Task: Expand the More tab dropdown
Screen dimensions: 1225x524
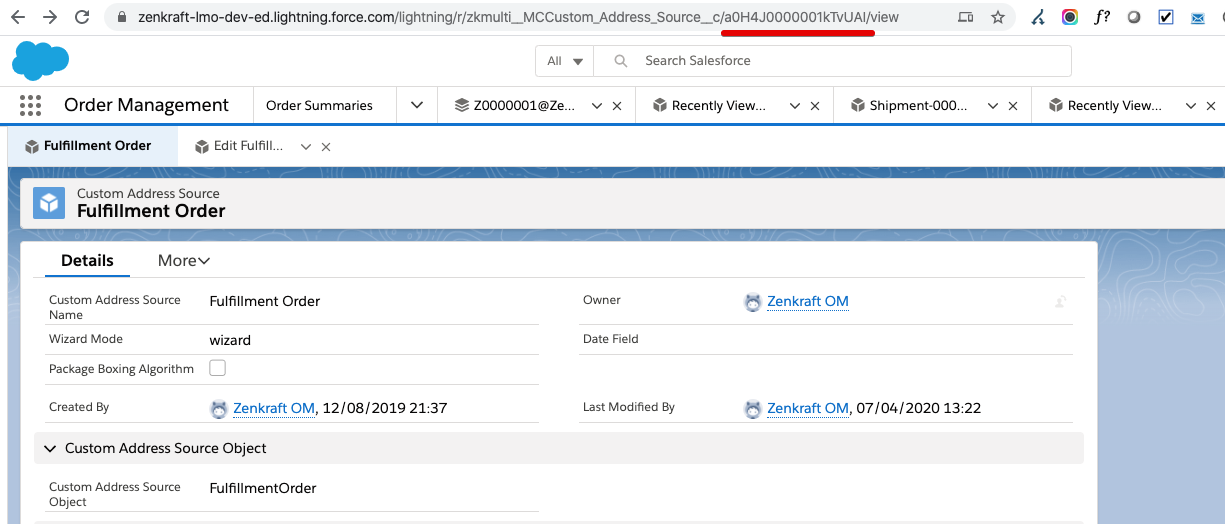Action: point(184,261)
